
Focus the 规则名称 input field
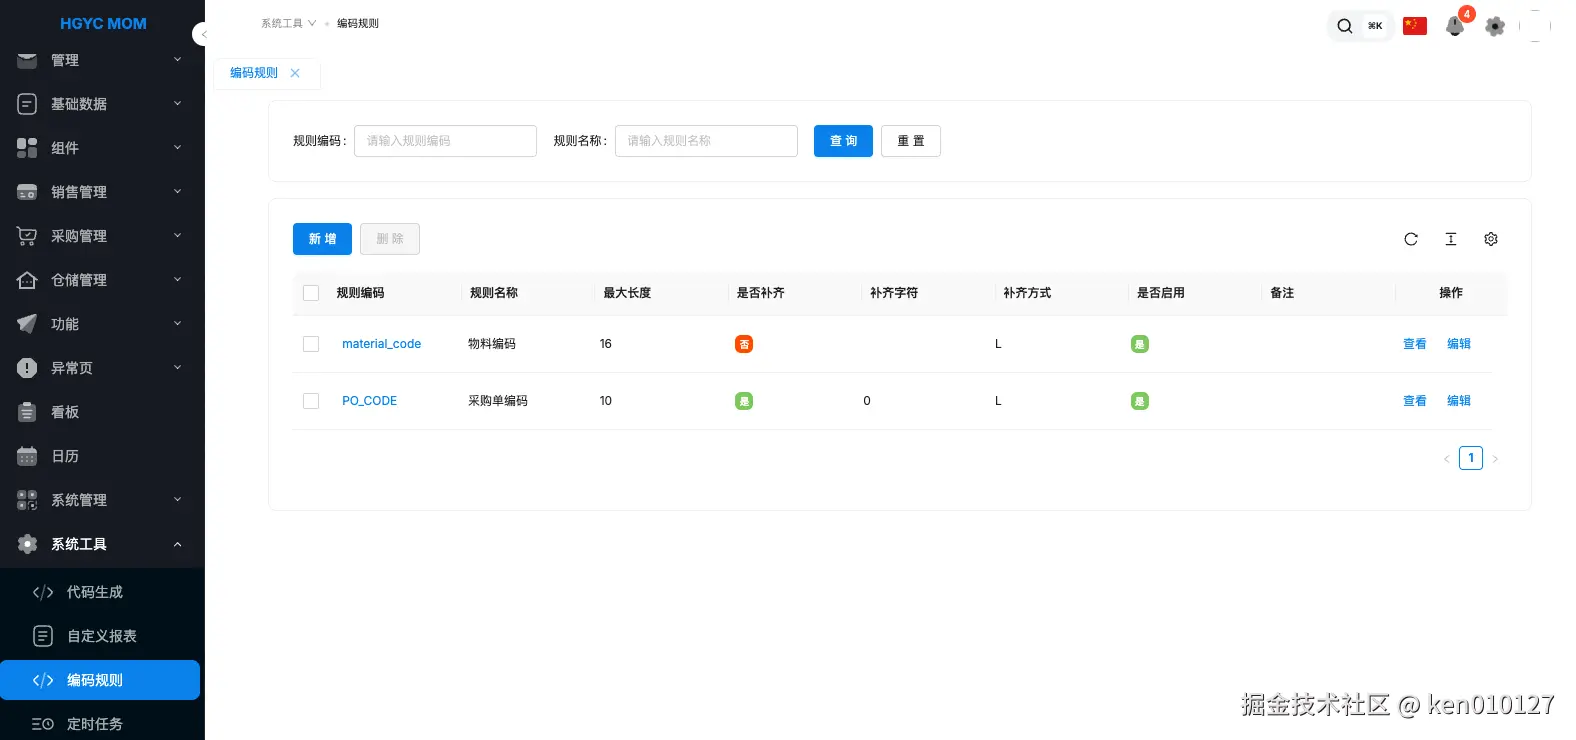pyautogui.click(x=706, y=141)
